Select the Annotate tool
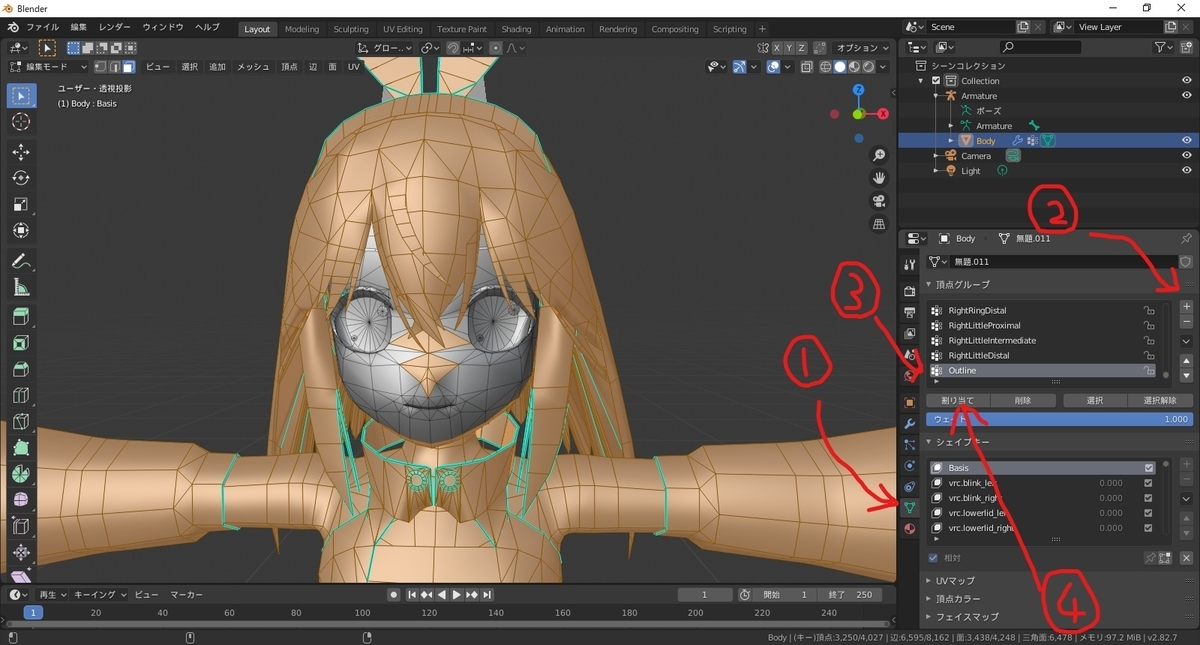The image size is (1200, 645). pyautogui.click(x=21, y=261)
